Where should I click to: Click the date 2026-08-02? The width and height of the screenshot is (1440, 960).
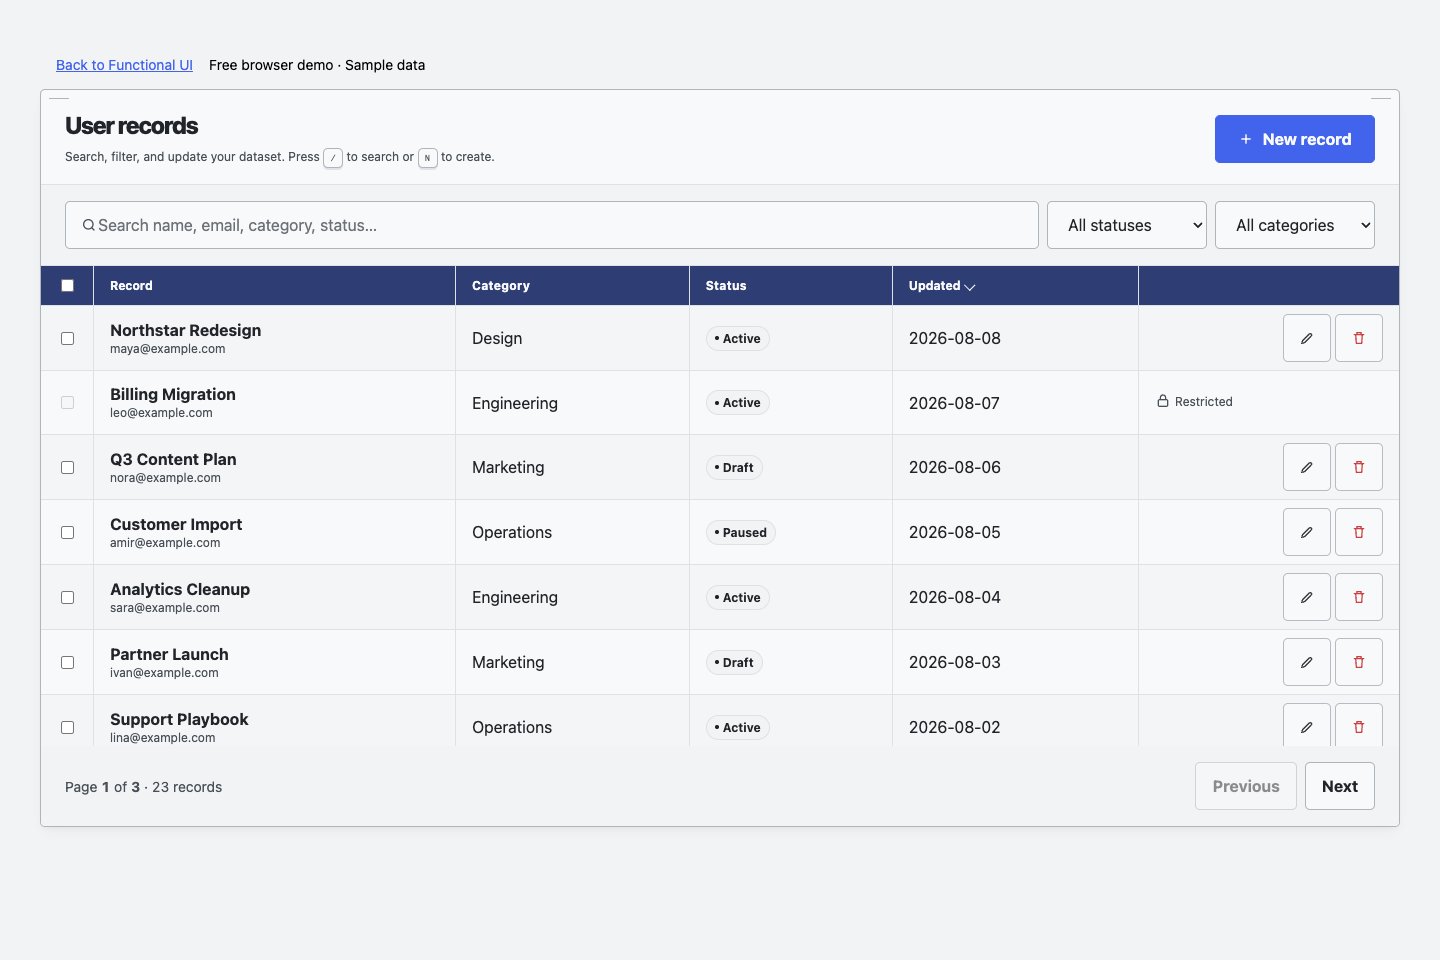[x=955, y=727]
